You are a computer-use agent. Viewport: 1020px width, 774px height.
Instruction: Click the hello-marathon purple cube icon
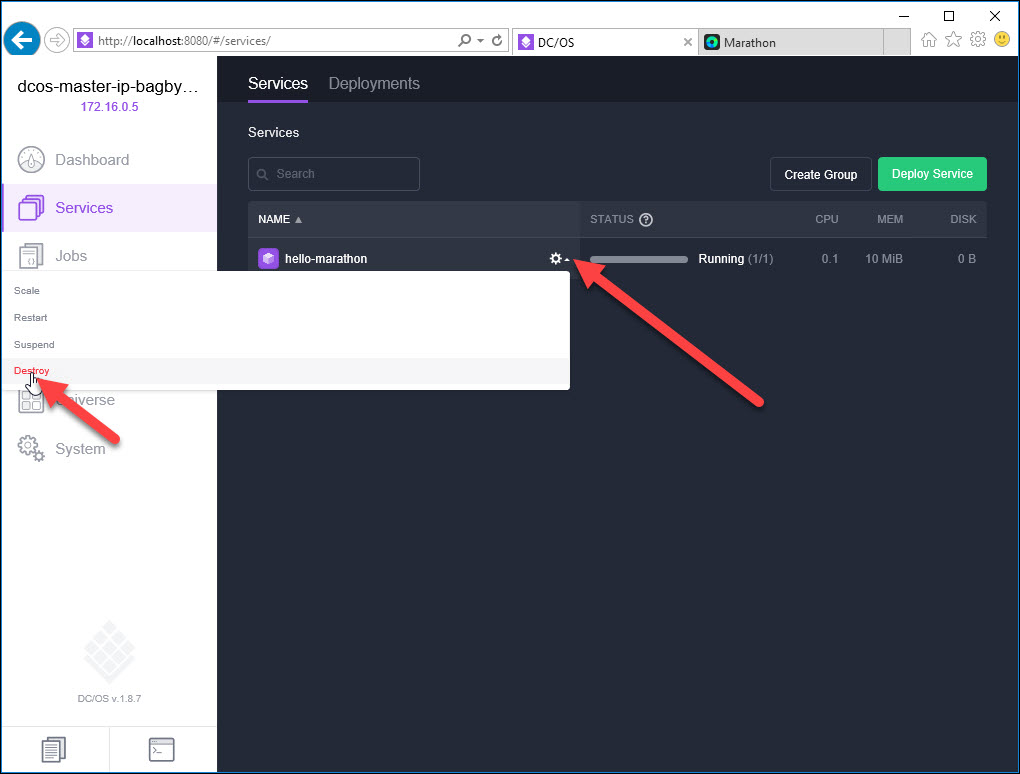268,258
